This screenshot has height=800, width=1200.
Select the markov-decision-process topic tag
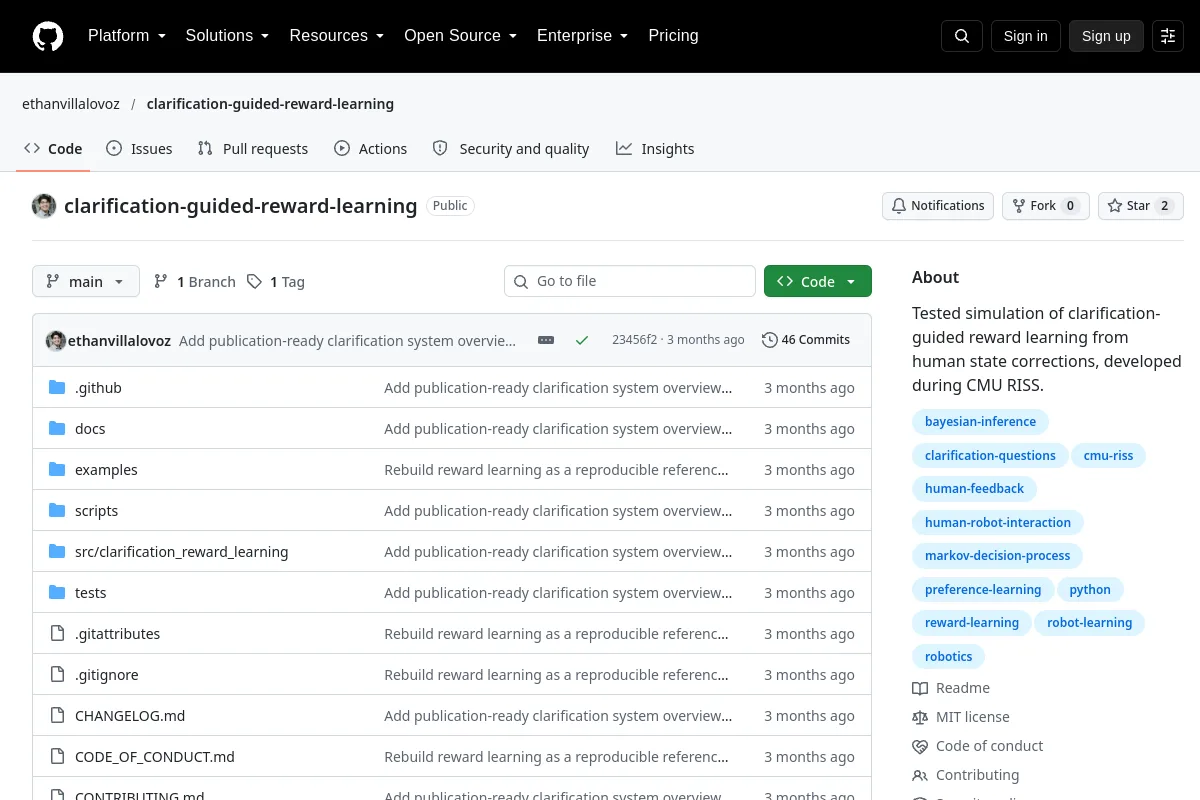(997, 556)
